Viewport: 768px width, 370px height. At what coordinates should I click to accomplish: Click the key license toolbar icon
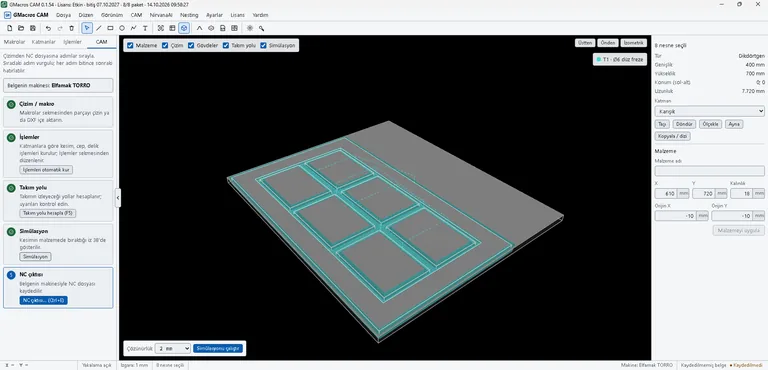click(x=262, y=28)
